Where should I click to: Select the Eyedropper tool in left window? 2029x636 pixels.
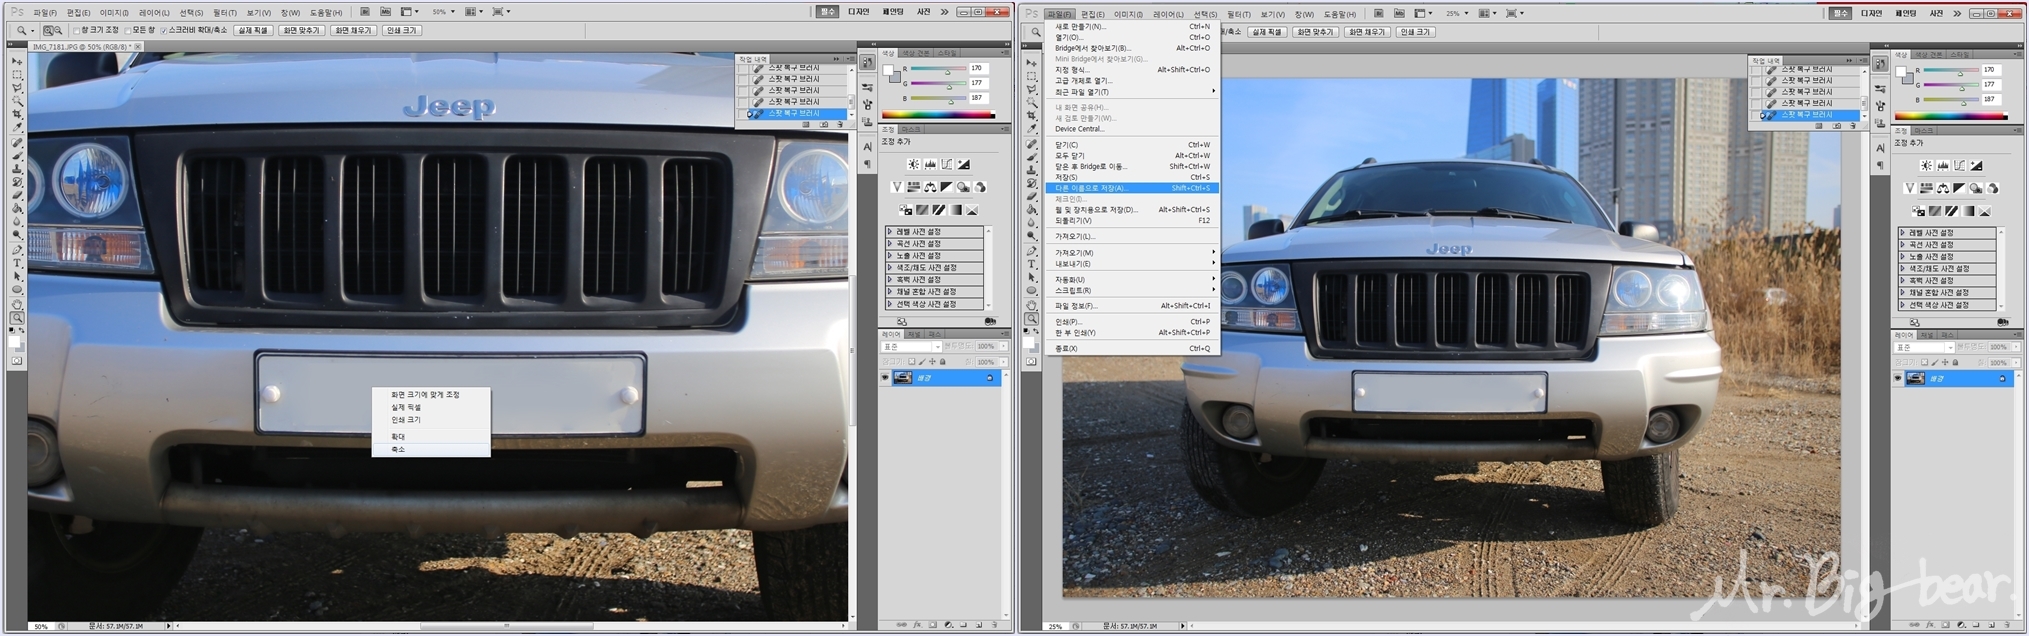16,128
